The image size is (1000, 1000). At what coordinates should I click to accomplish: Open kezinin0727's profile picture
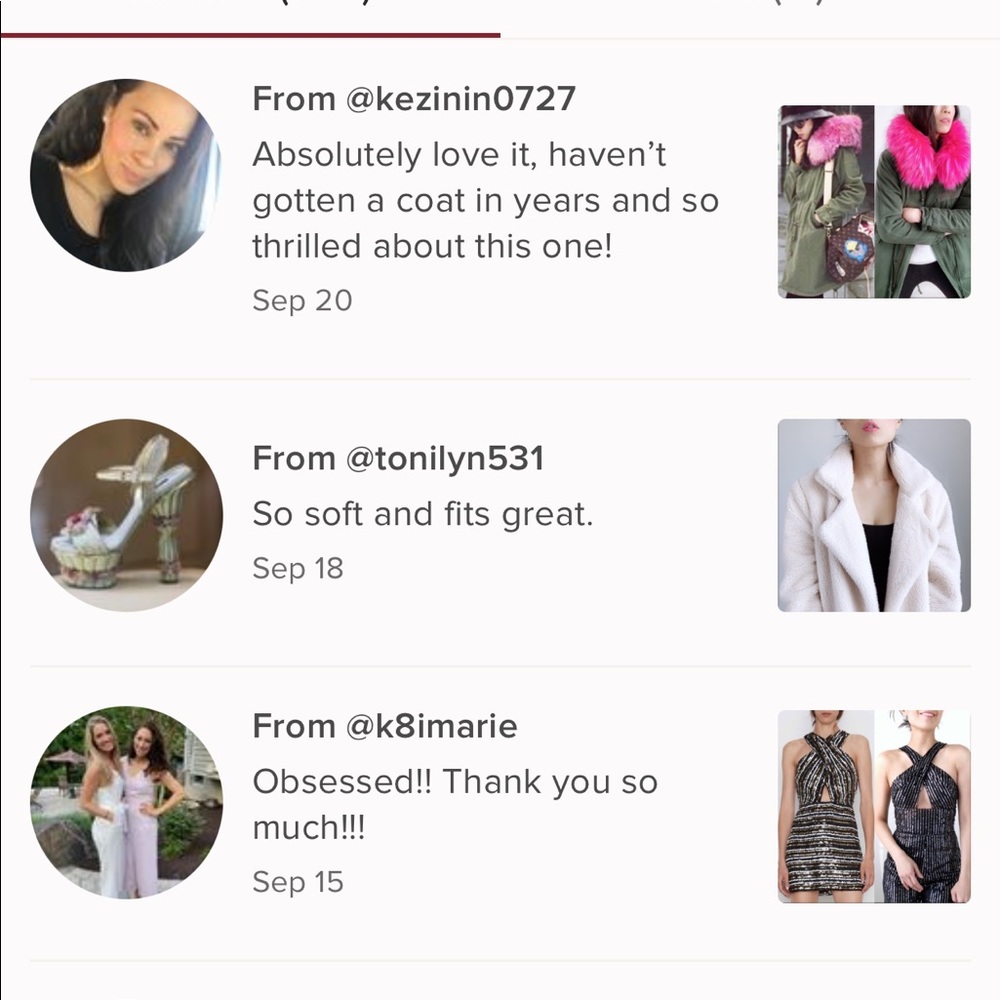point(126,175)
